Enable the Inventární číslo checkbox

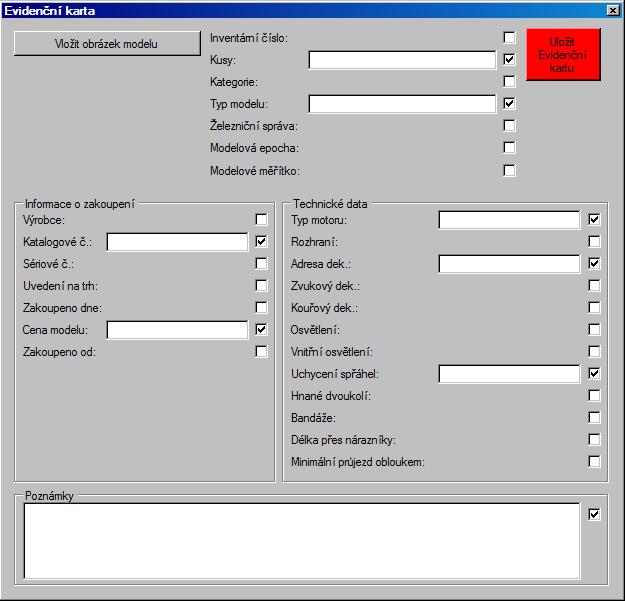tap(509, 37)
